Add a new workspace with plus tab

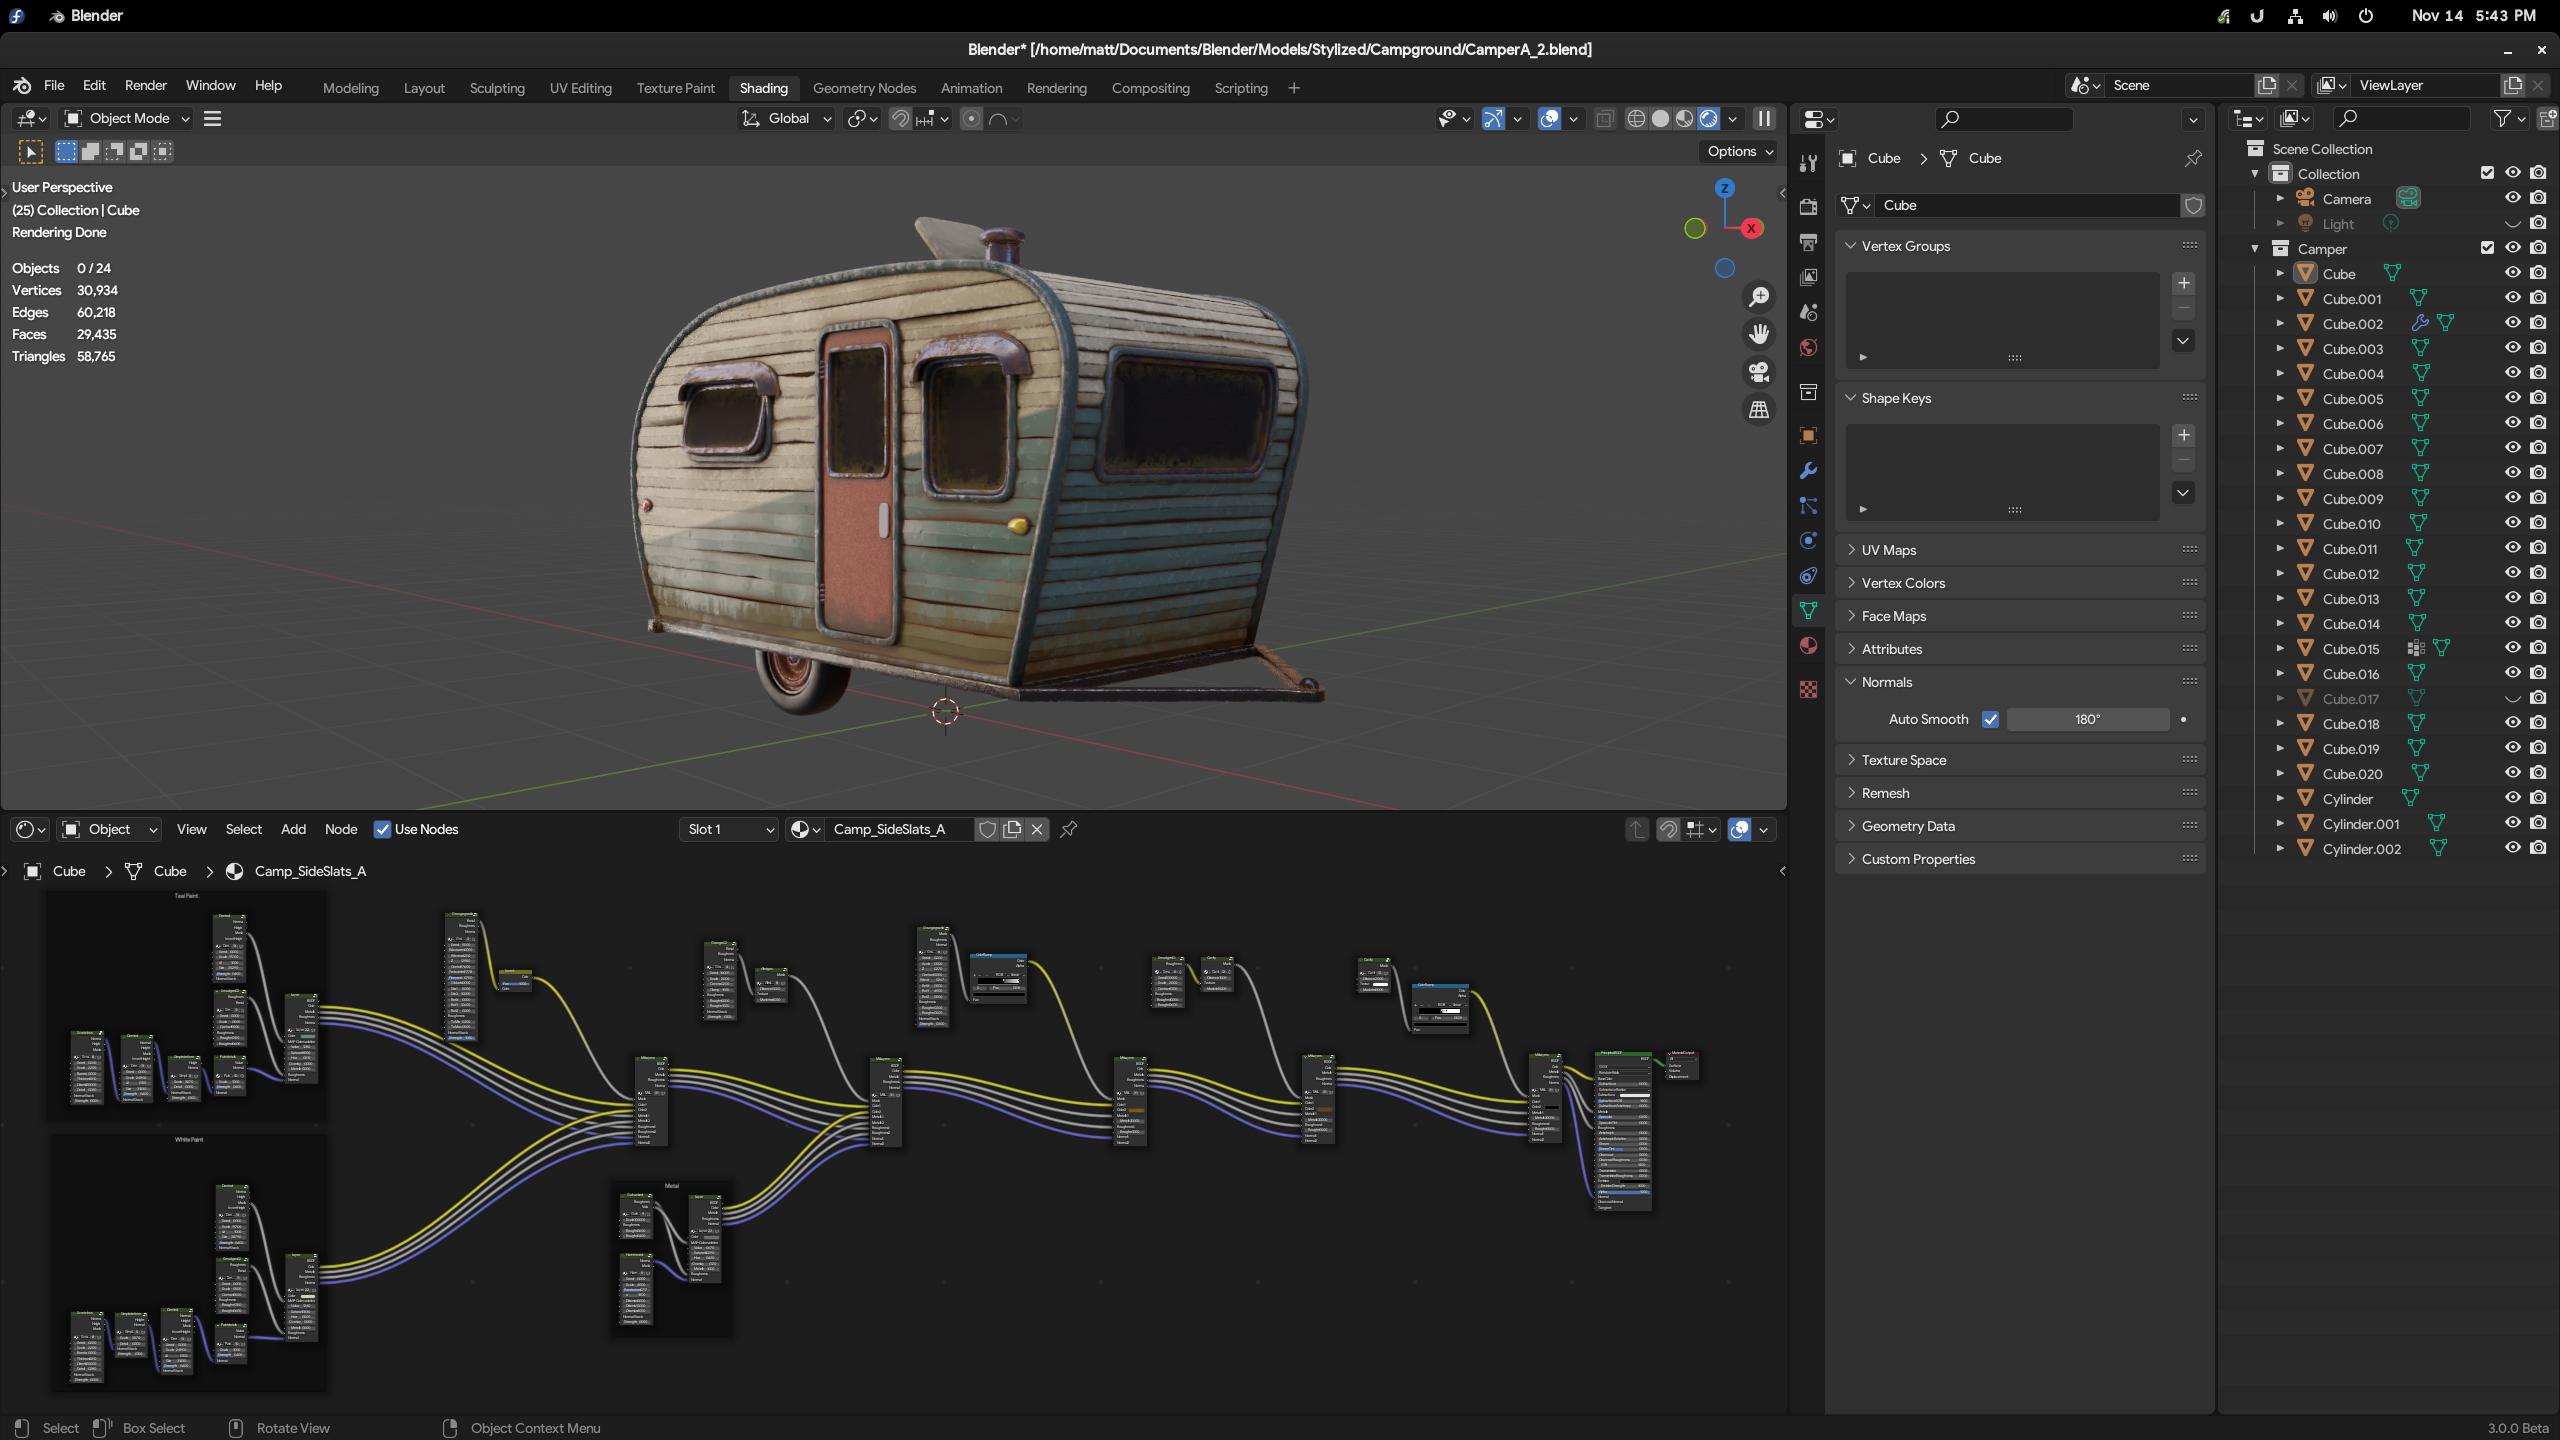(x=1294, y=88)
